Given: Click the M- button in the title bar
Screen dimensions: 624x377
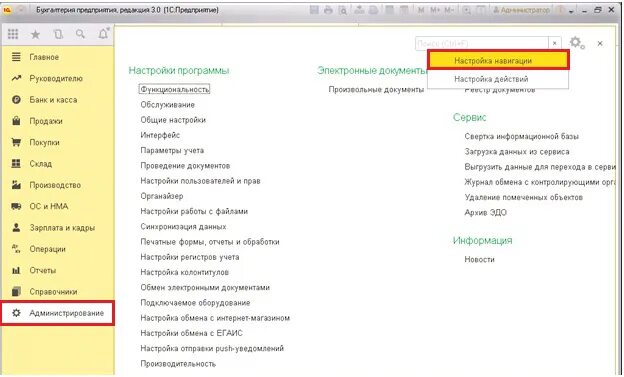Looking at the screenshot, I should coord(449,10).
